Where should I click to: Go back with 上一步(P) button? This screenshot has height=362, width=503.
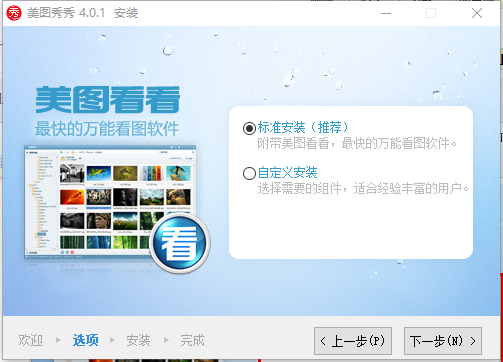click(353, 341)
